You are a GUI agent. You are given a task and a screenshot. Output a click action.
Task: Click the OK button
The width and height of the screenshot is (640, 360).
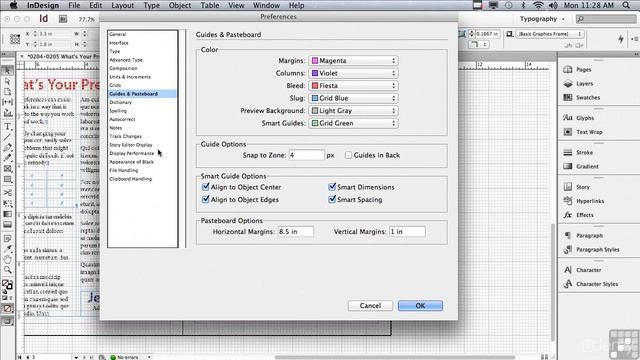[x=420, y=306]
